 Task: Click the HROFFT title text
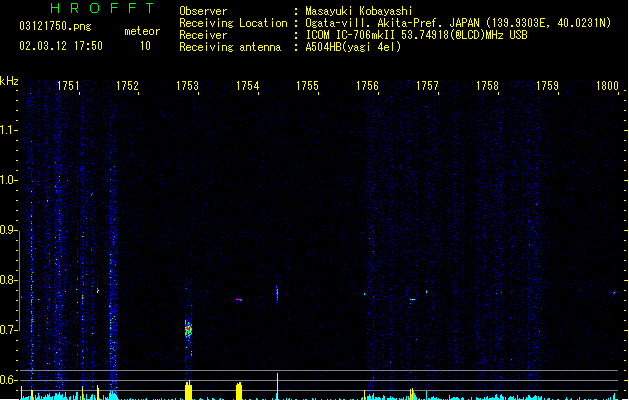click(x=103, y=8)
